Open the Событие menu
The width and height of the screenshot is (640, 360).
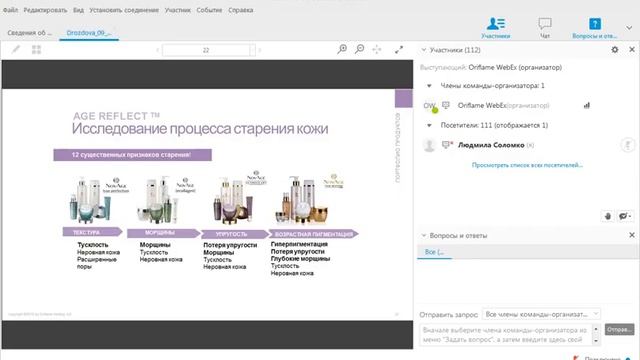[209, 10]
